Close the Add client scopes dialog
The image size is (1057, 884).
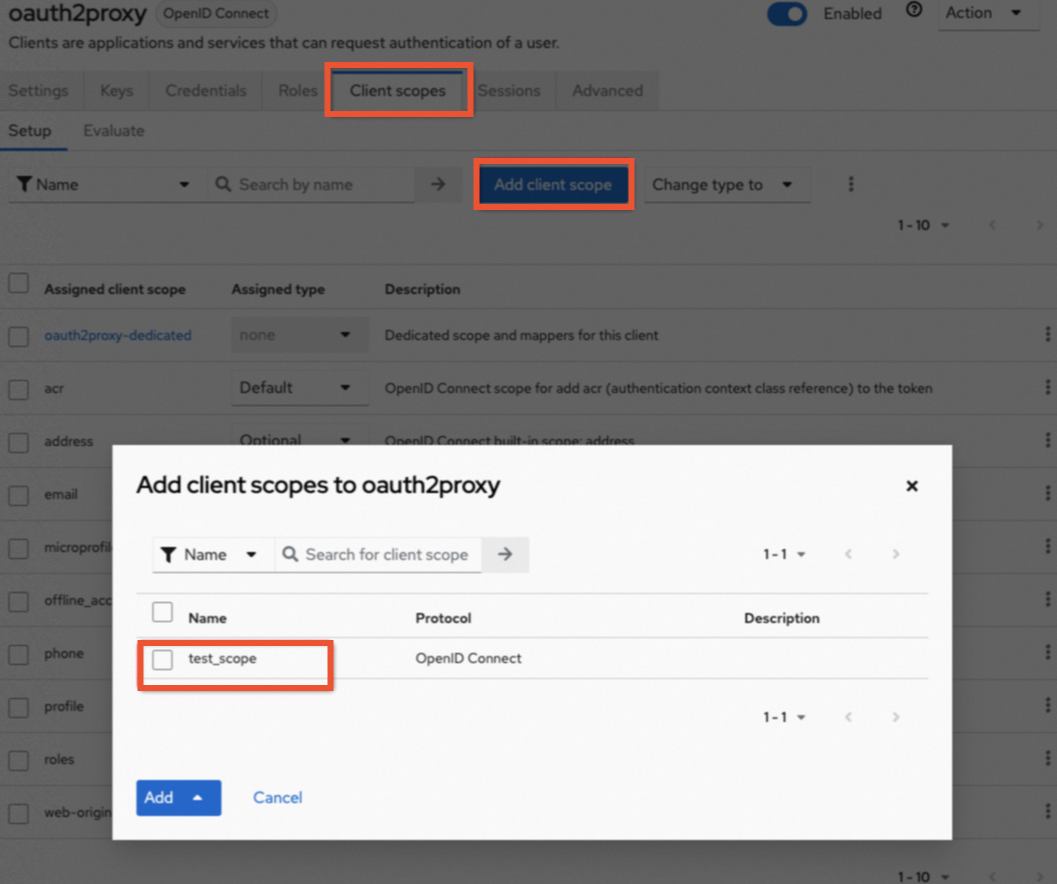(x=911, y=485)
